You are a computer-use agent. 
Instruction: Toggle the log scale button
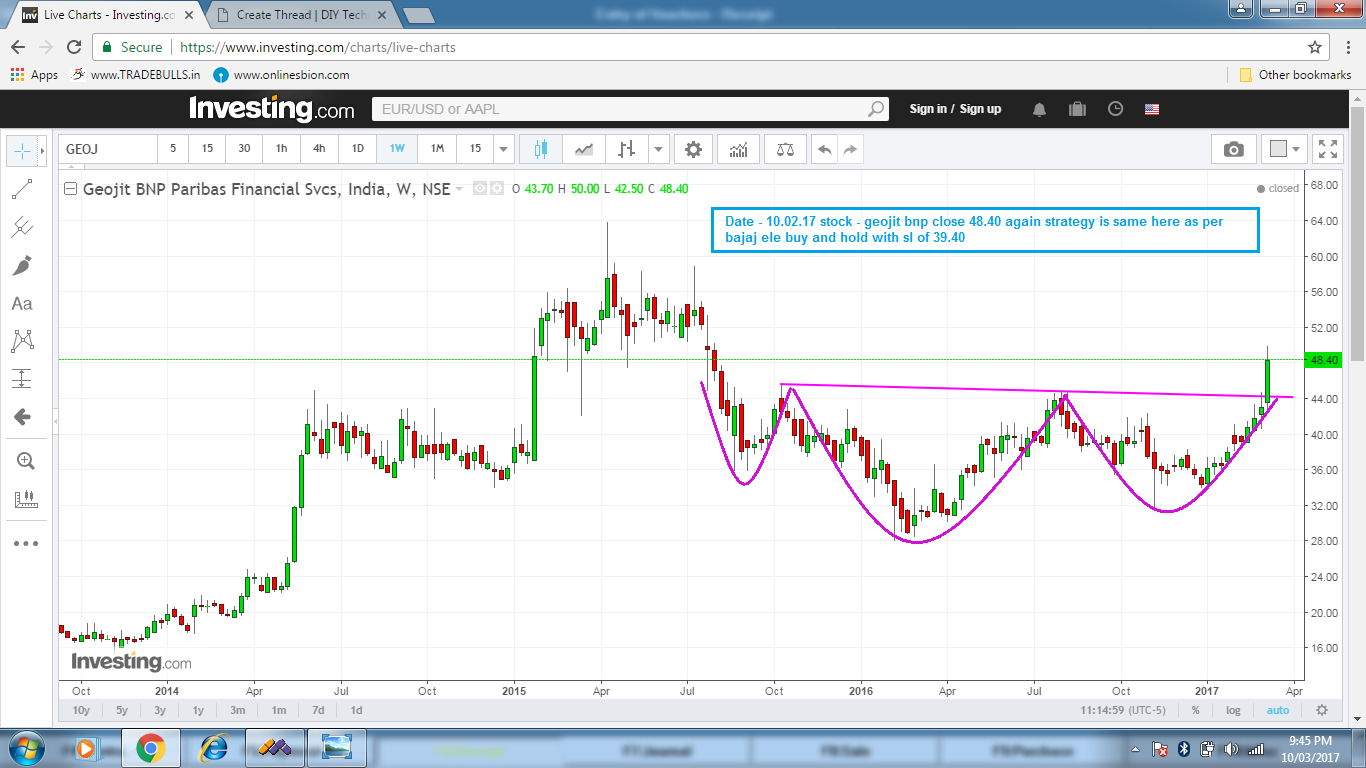pos(1233,710)
